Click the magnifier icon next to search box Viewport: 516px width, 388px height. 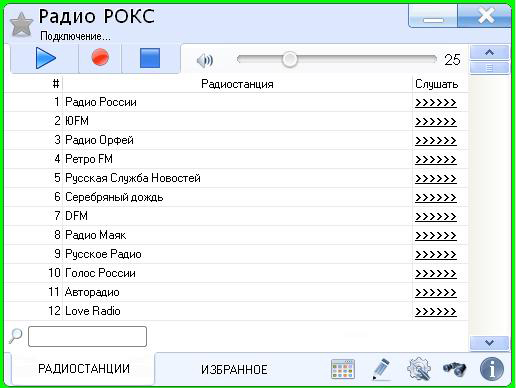pyautogui.click(x=15, y=336)
